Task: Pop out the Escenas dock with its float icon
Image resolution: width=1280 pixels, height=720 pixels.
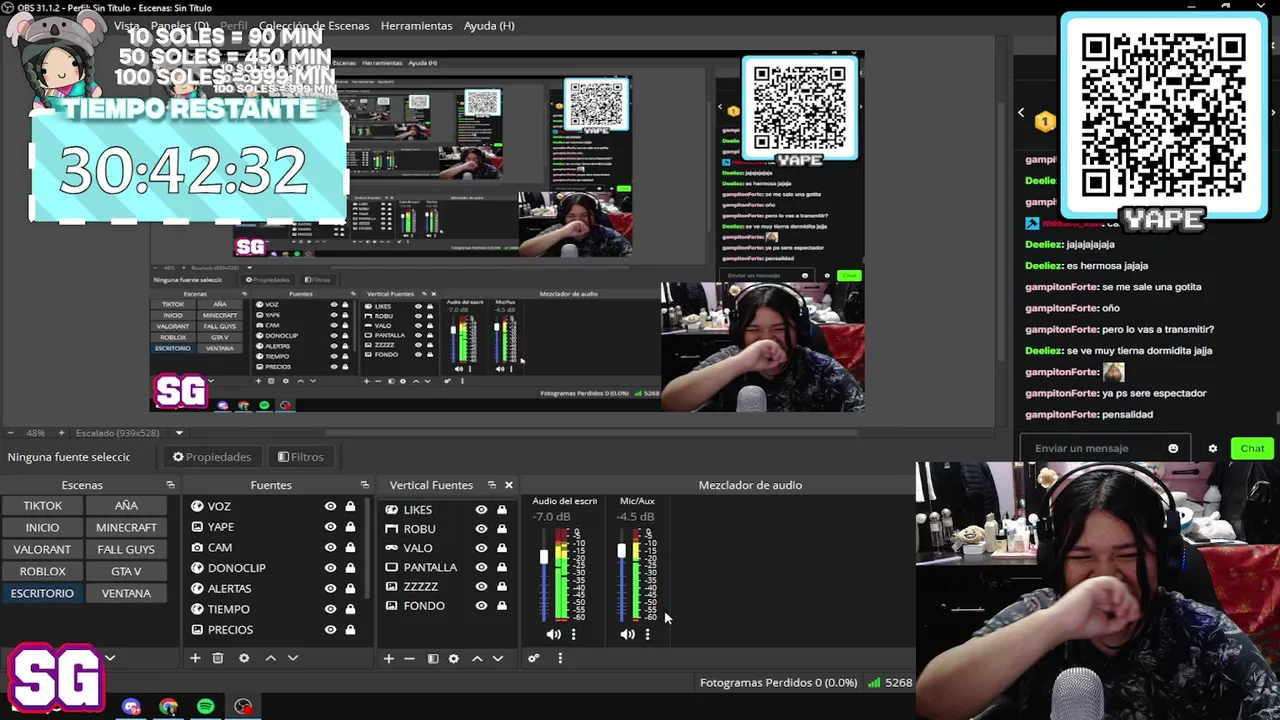Action: 170,485
